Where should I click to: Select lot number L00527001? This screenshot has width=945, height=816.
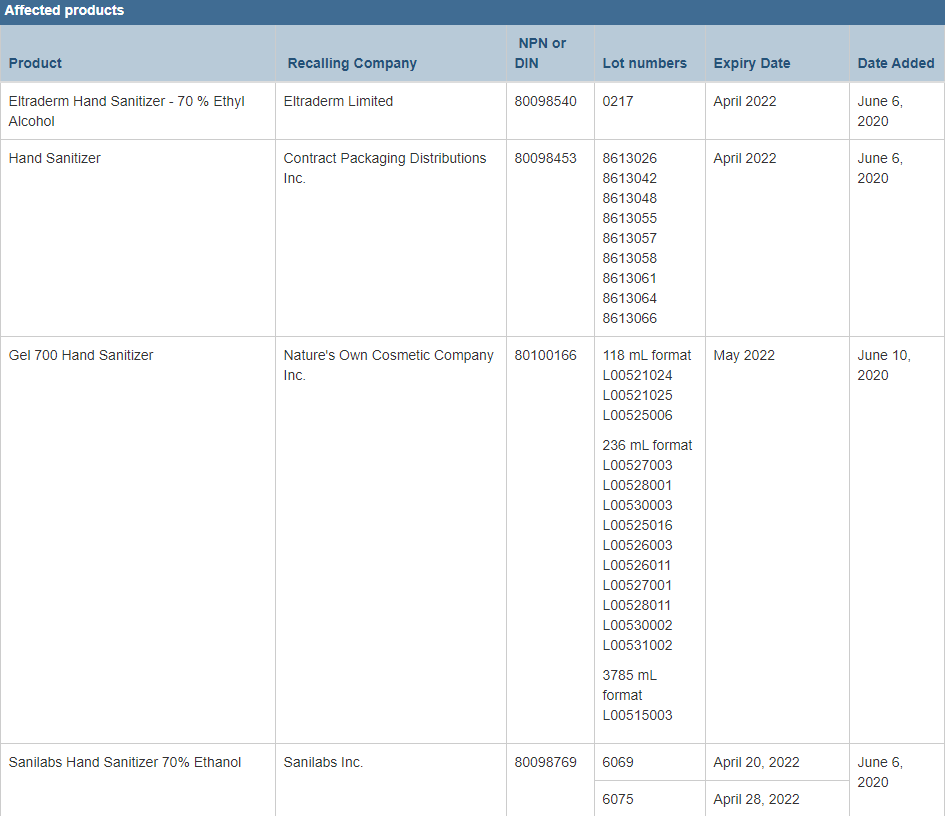637,585
